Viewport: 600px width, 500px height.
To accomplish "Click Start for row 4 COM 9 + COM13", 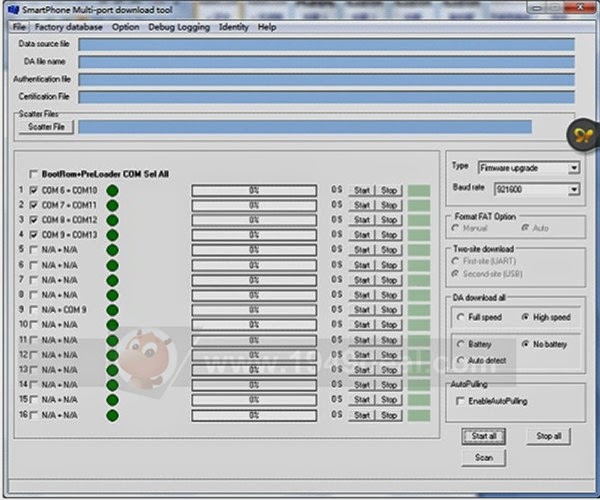I will click(362, 235).
